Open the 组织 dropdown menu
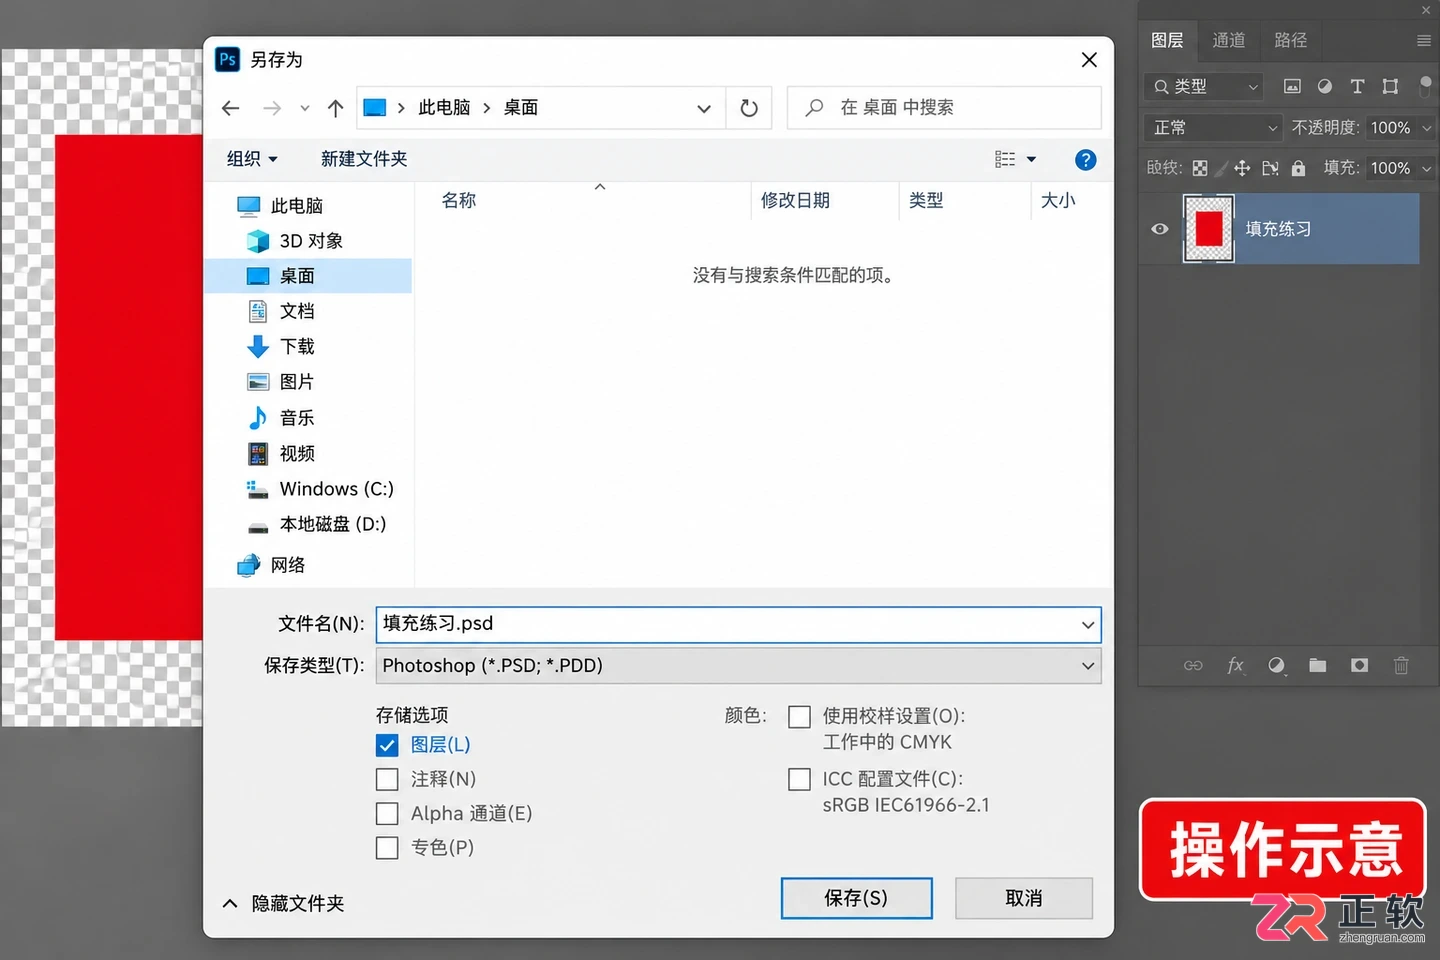Viewport: 1440px width, 960px height. pyautogui.click(x=252, y=159)
